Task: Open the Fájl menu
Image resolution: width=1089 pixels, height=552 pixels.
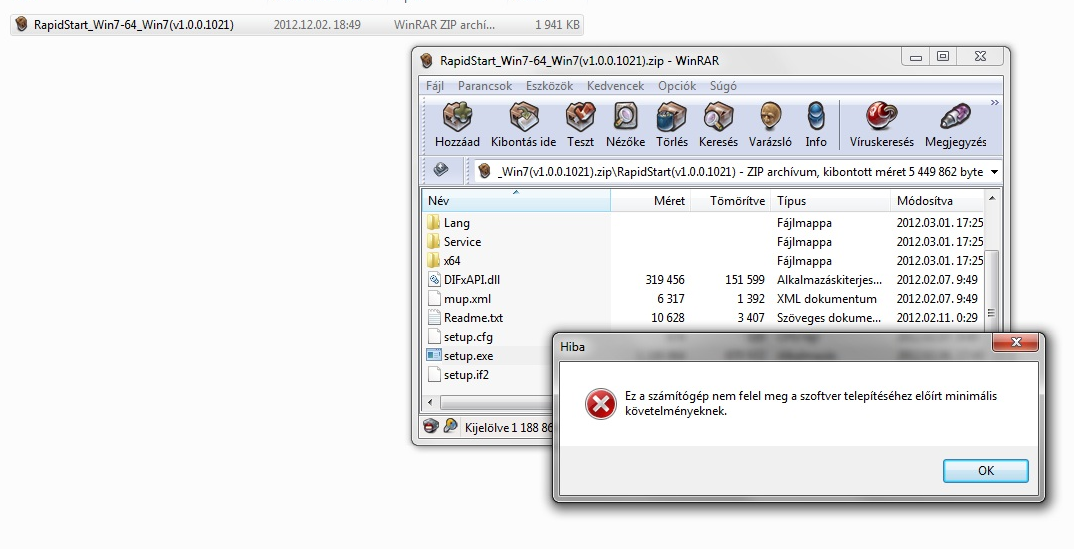Action: (x=435, y=86)
